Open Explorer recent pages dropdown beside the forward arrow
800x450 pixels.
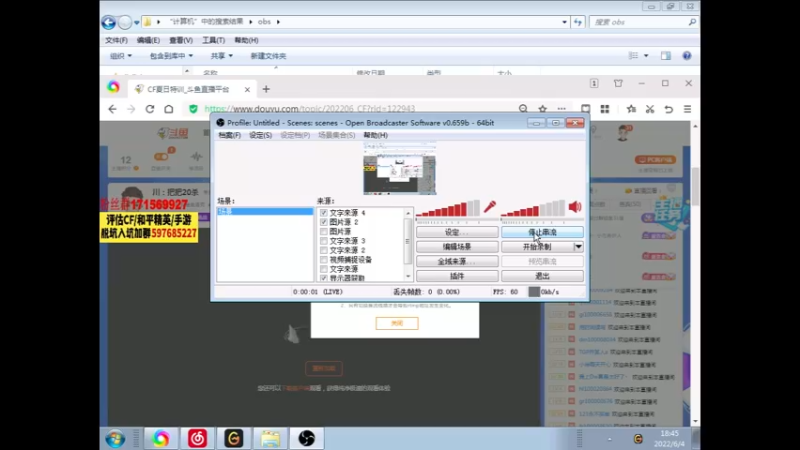click(x=137, y=22)
